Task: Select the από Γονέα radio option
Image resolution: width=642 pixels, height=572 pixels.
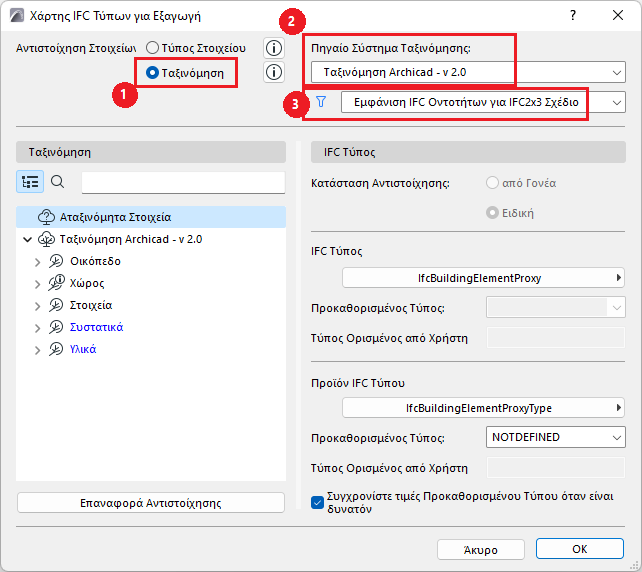Action: [x=492, y=183]
